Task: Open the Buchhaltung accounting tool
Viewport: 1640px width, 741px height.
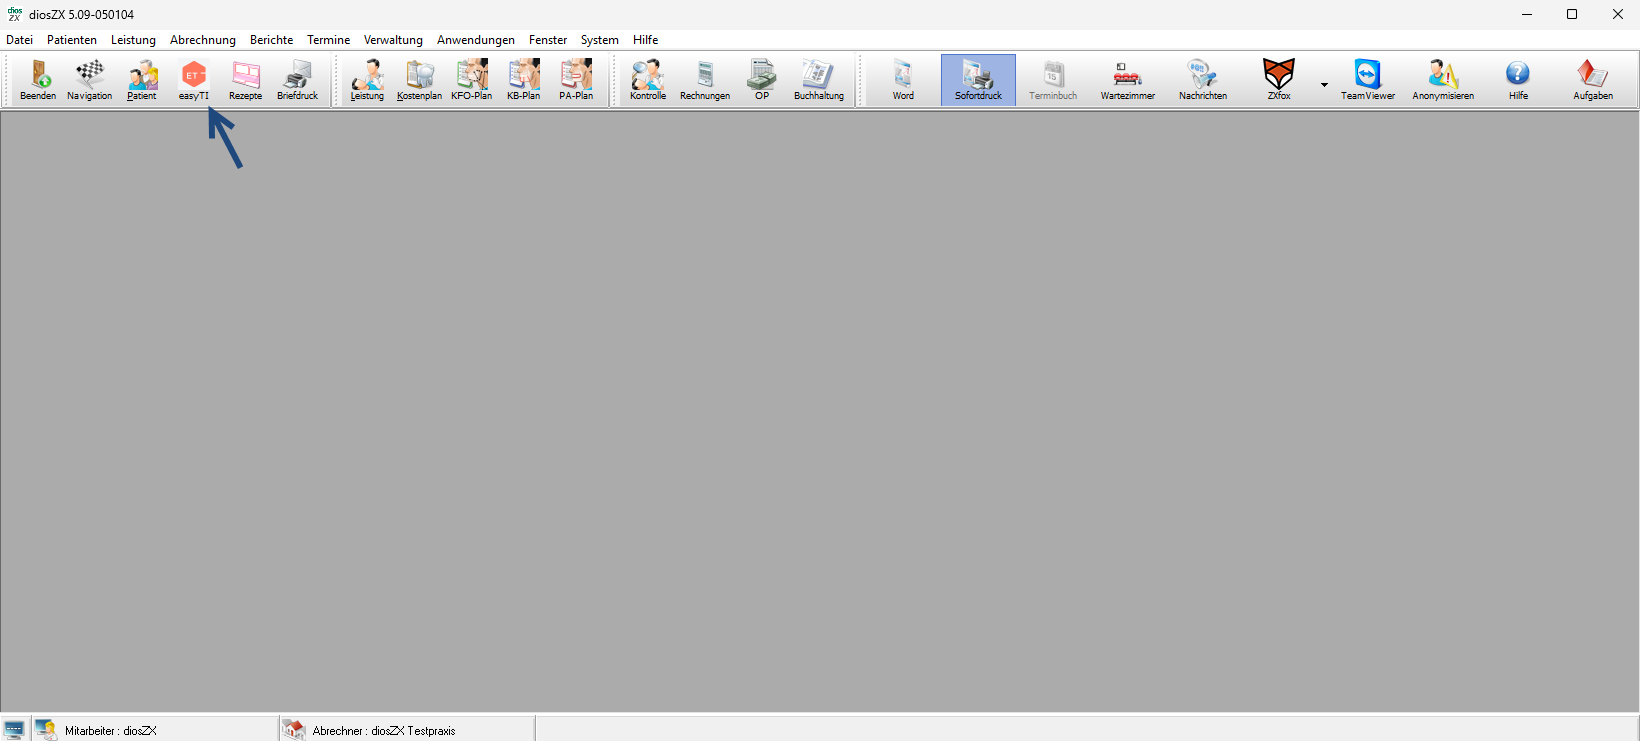Action: tap(818, 79)
